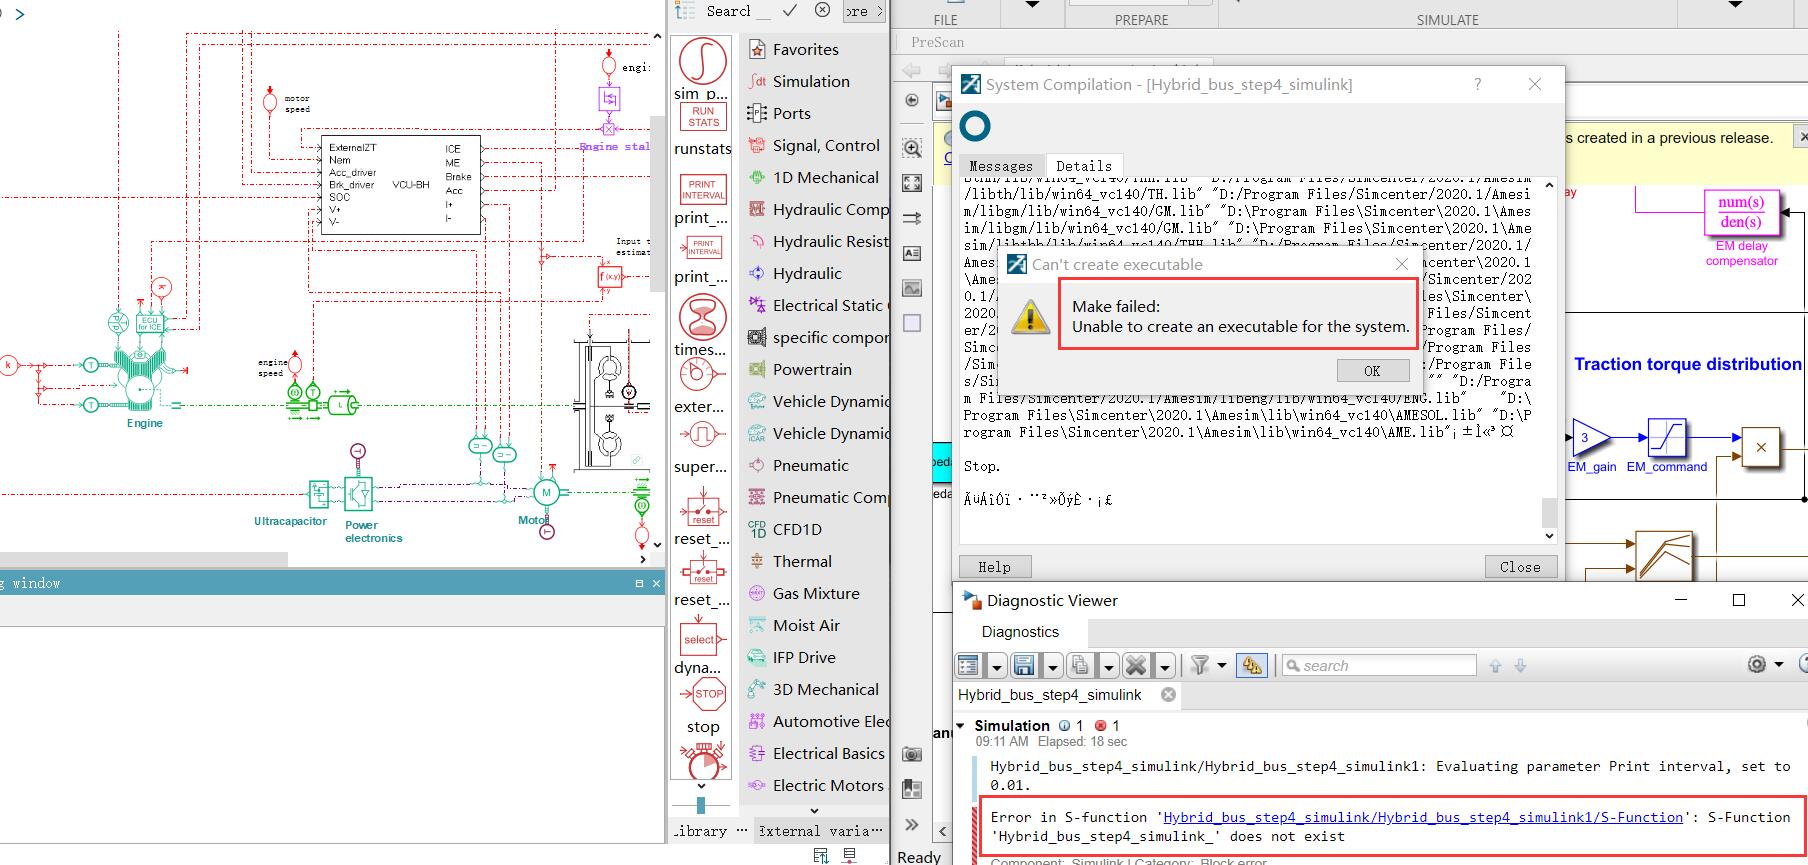
Task: Expand more components chevron below stop icons
Action: [702, 787]
